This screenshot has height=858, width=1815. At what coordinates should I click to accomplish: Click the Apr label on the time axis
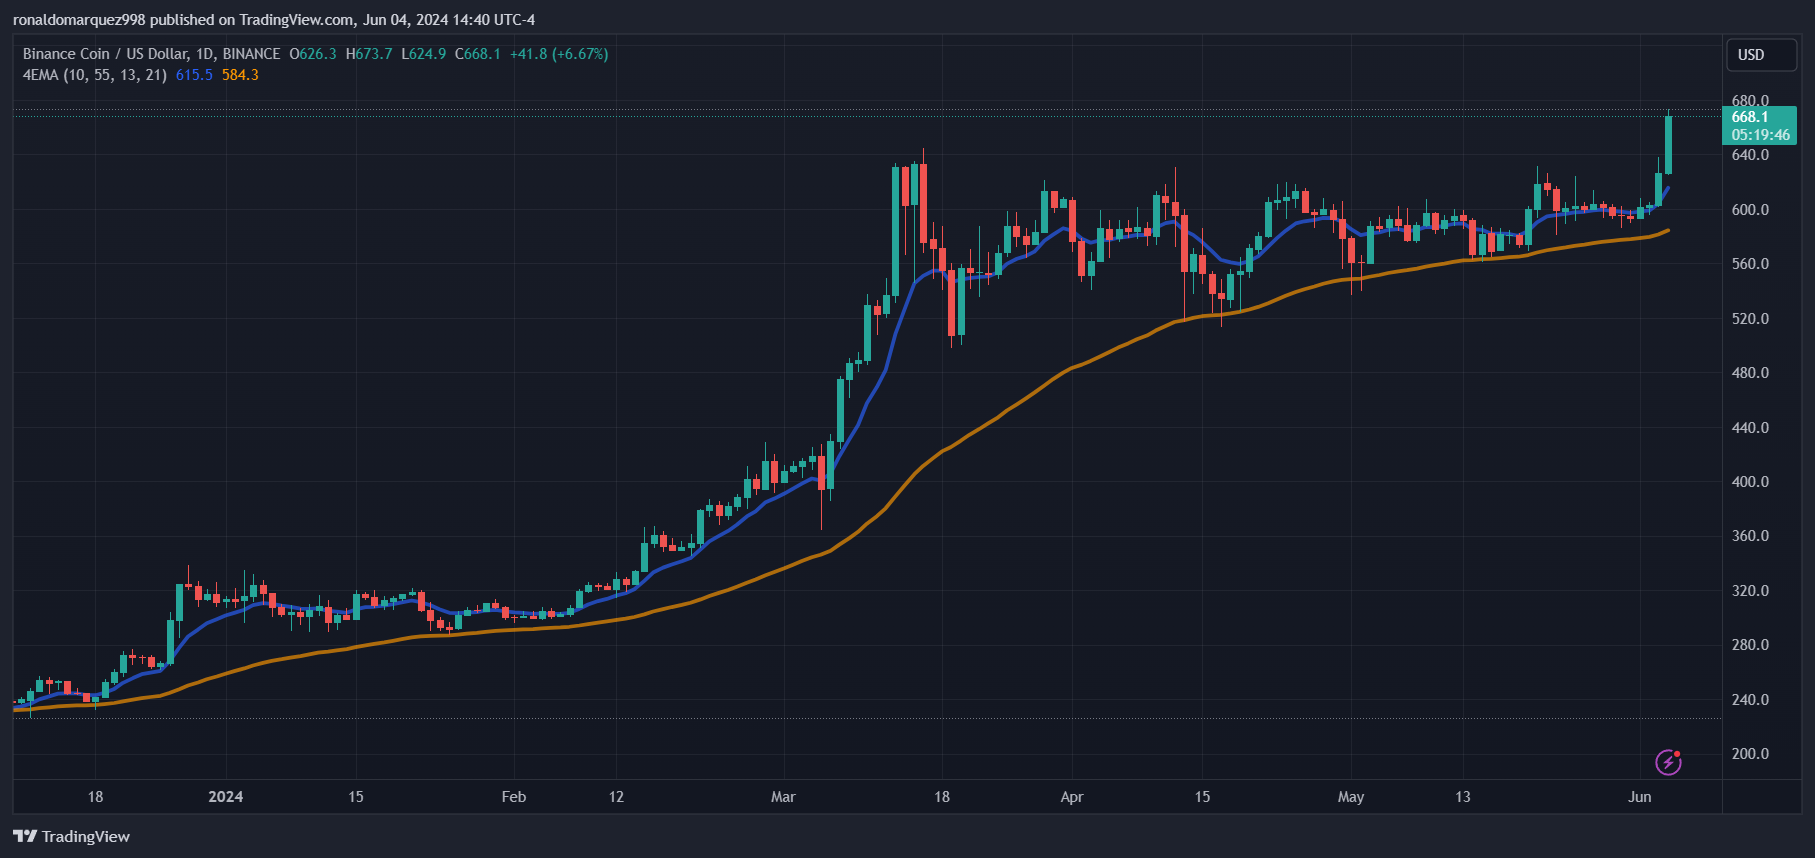(x=1072, y=797)
